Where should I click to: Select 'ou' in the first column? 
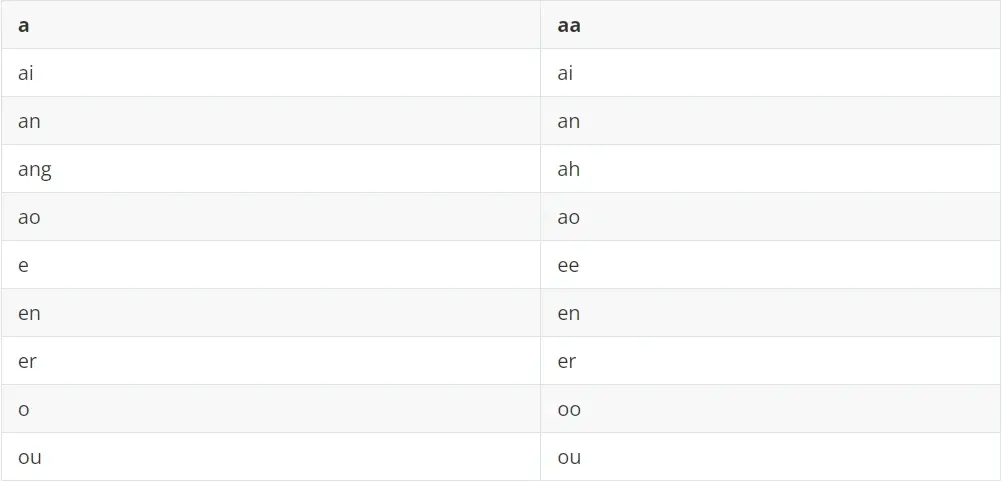pos(270,456)
